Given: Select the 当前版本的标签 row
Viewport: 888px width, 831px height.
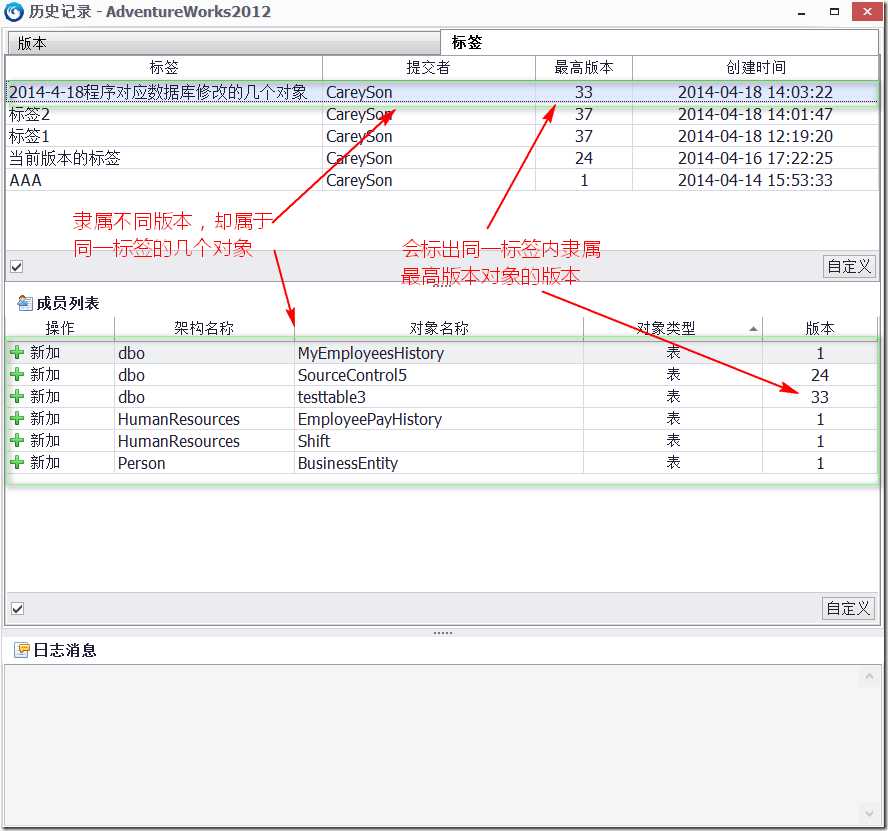Looking at the screenshot, I should [442, 158].
